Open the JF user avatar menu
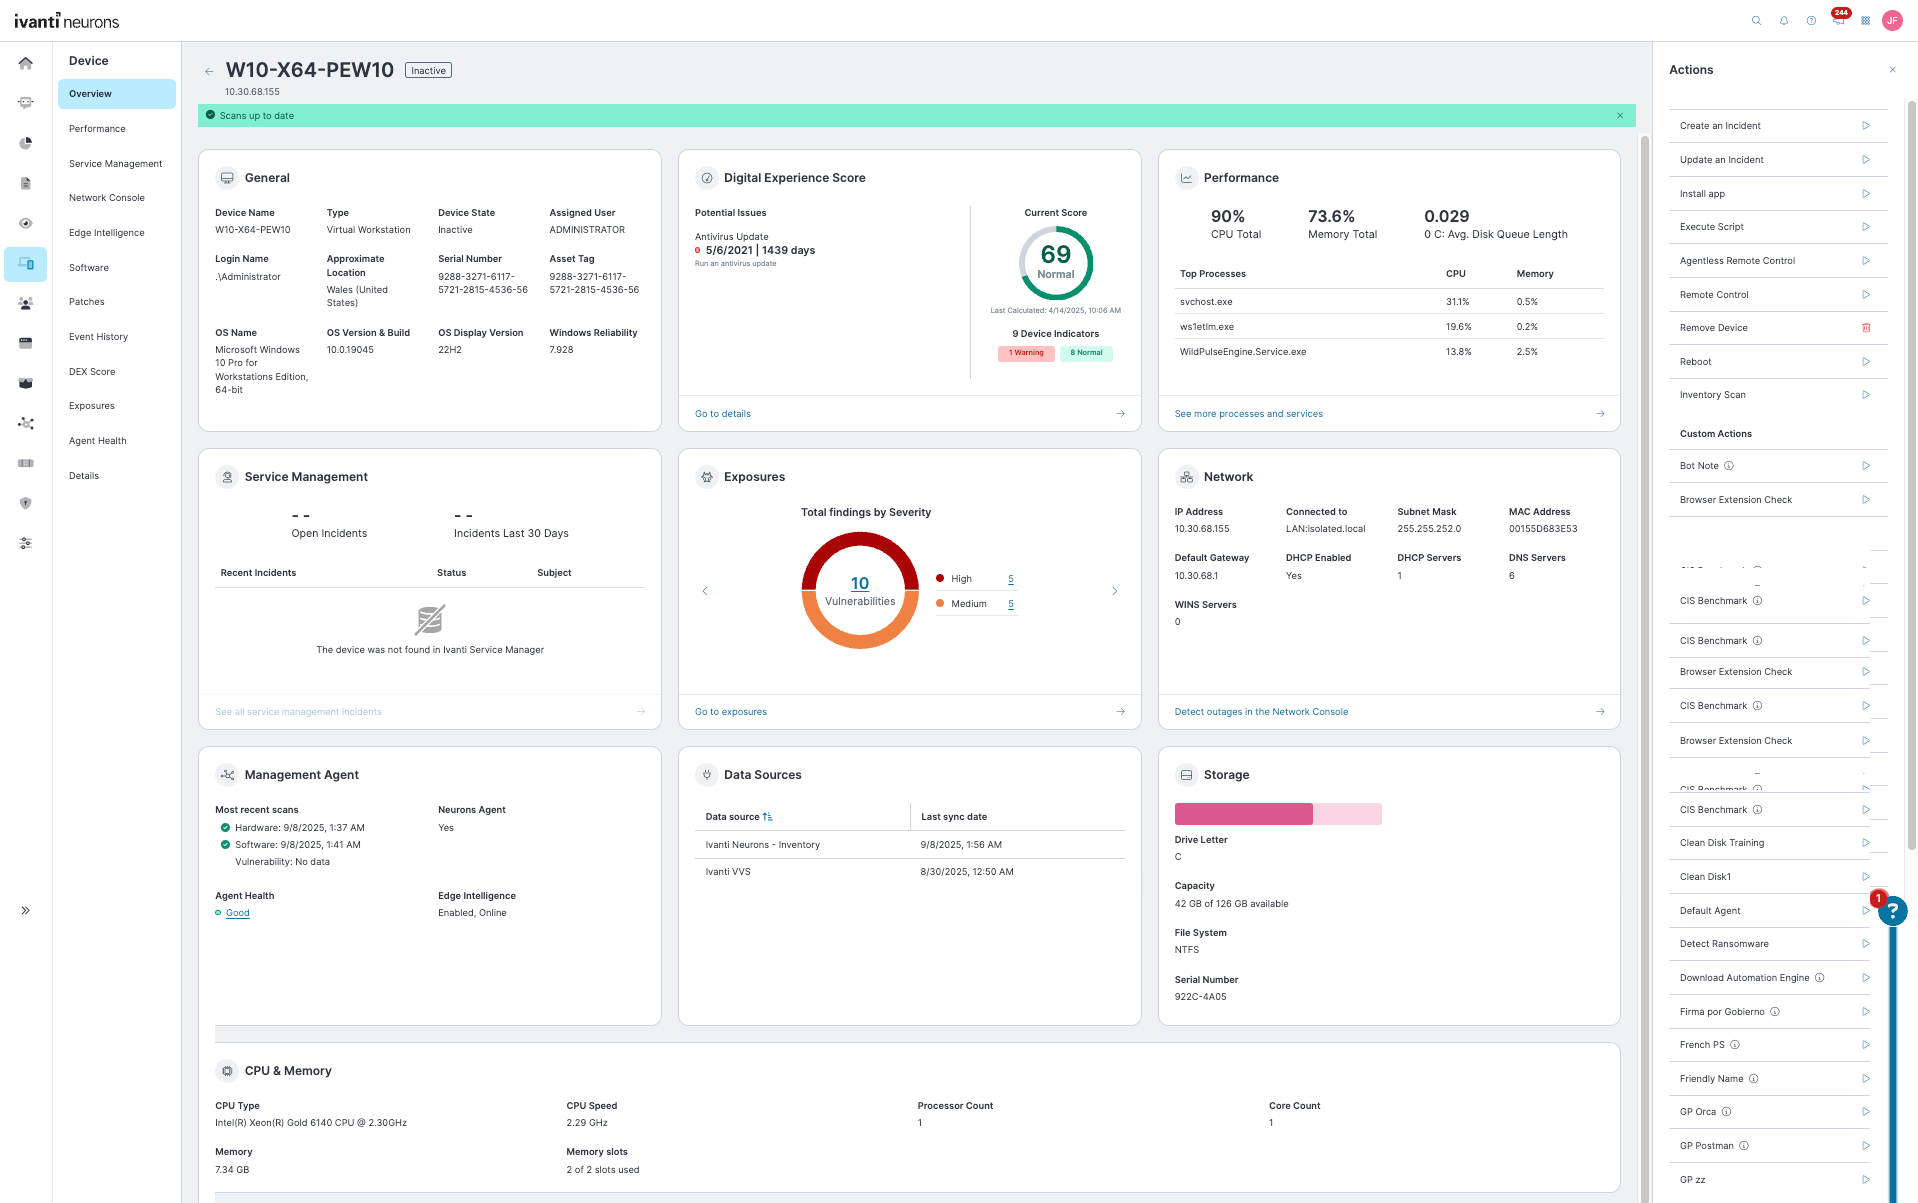Image resolution: width=1918 pixels, height=1203 pixels. click(x=1892, y=20)
